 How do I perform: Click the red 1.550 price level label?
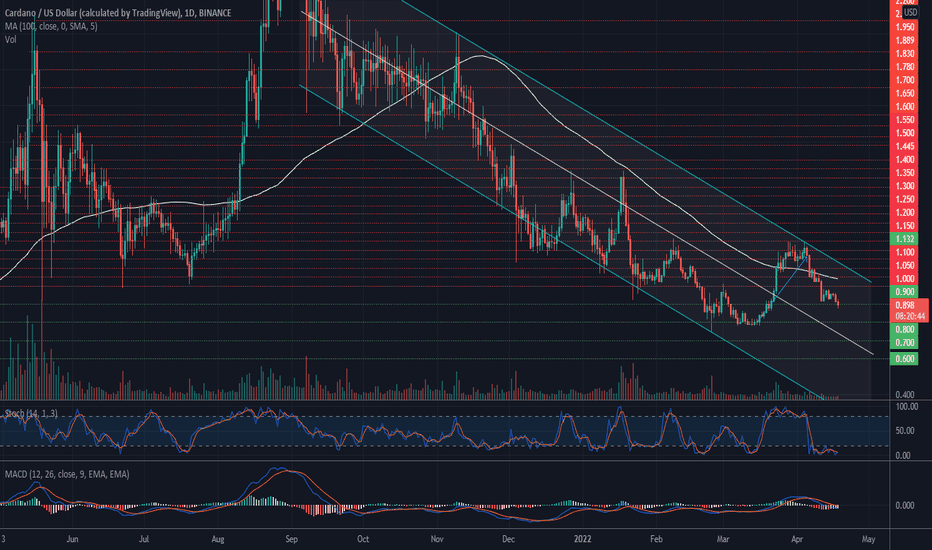click(x=905, y=120)
